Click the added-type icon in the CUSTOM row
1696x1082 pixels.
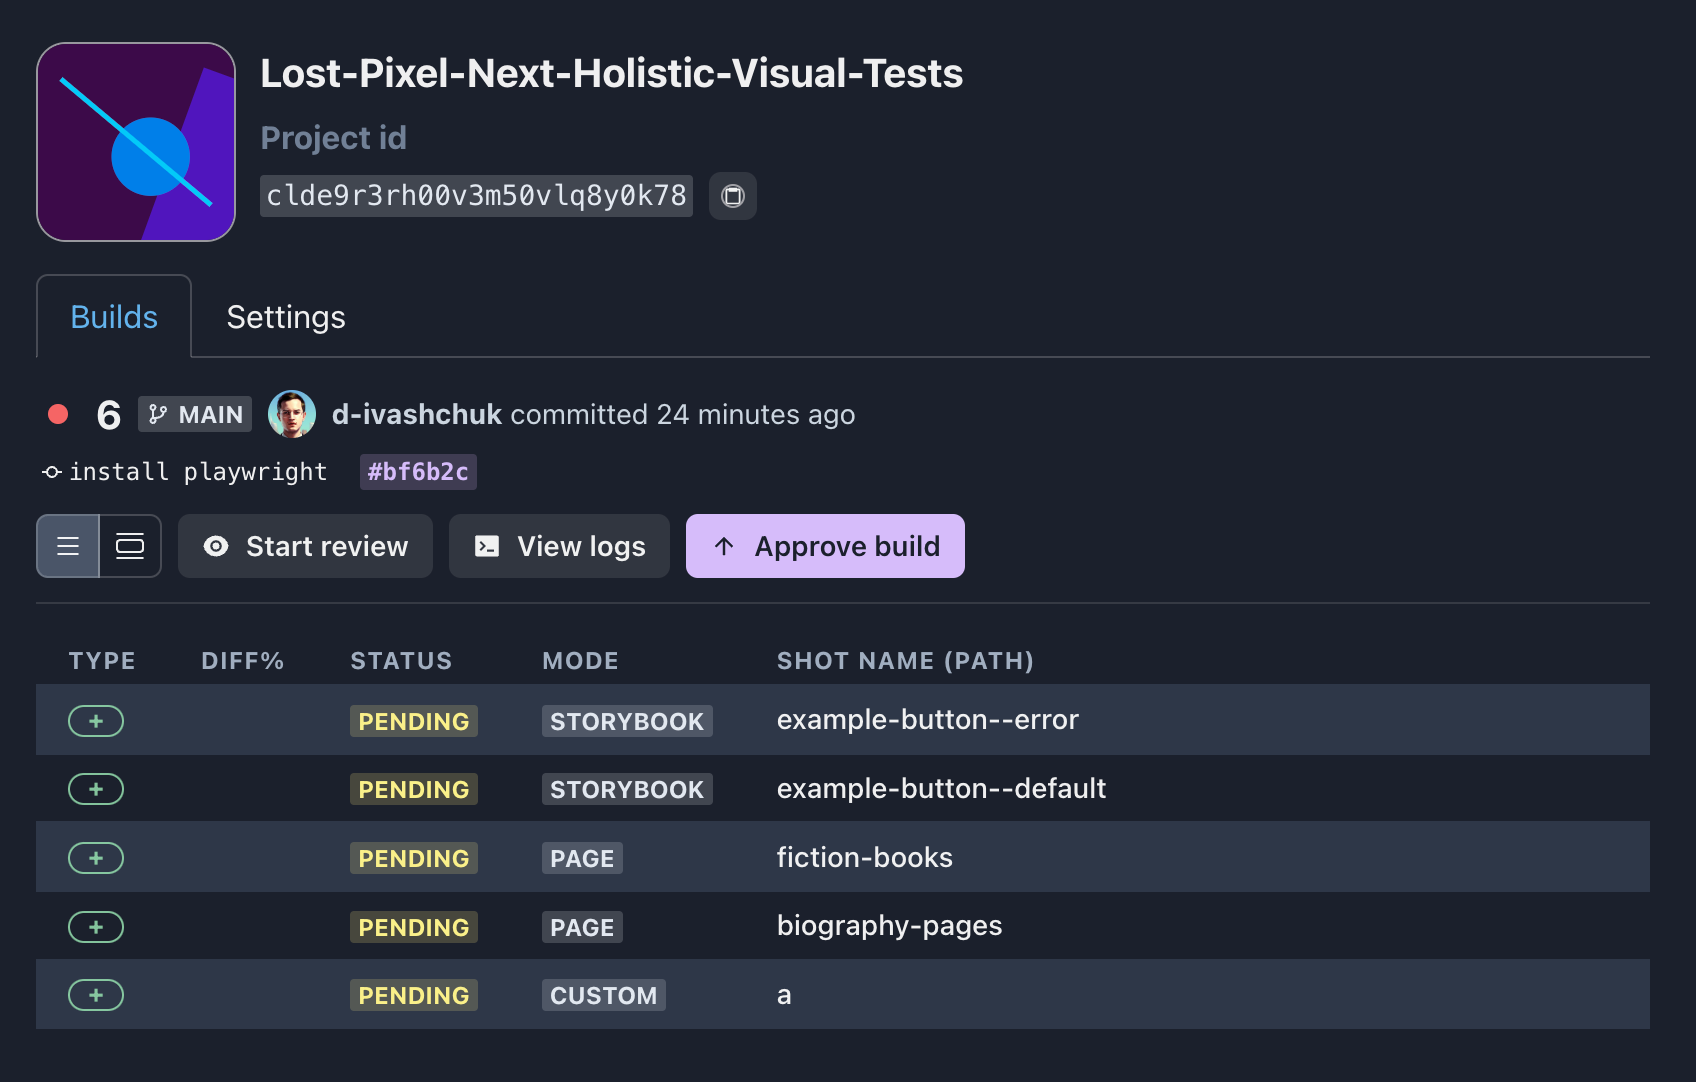[96, 995]
